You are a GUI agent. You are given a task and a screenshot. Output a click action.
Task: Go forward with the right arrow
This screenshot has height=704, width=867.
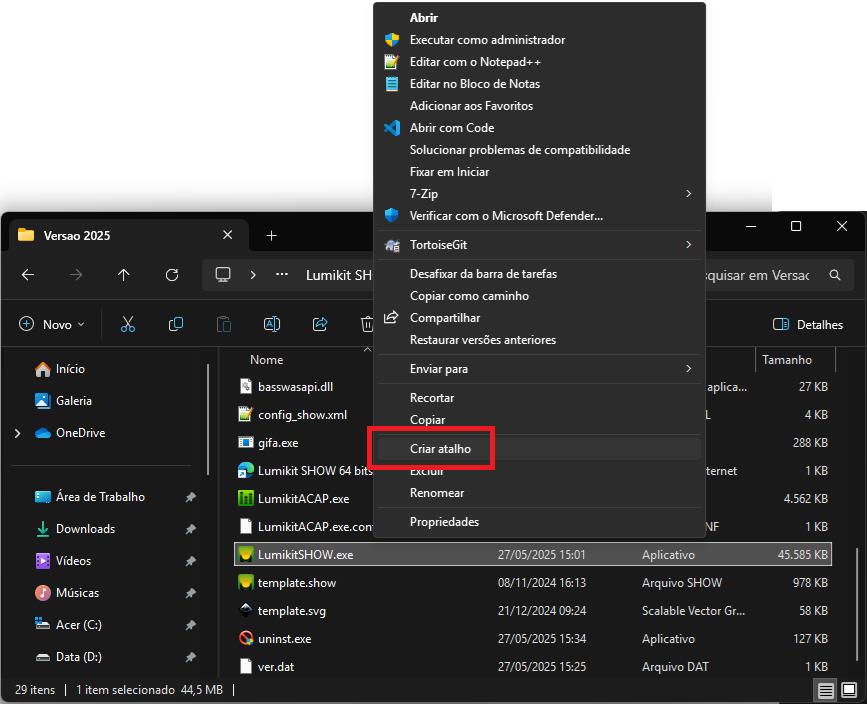coord(76,275)
